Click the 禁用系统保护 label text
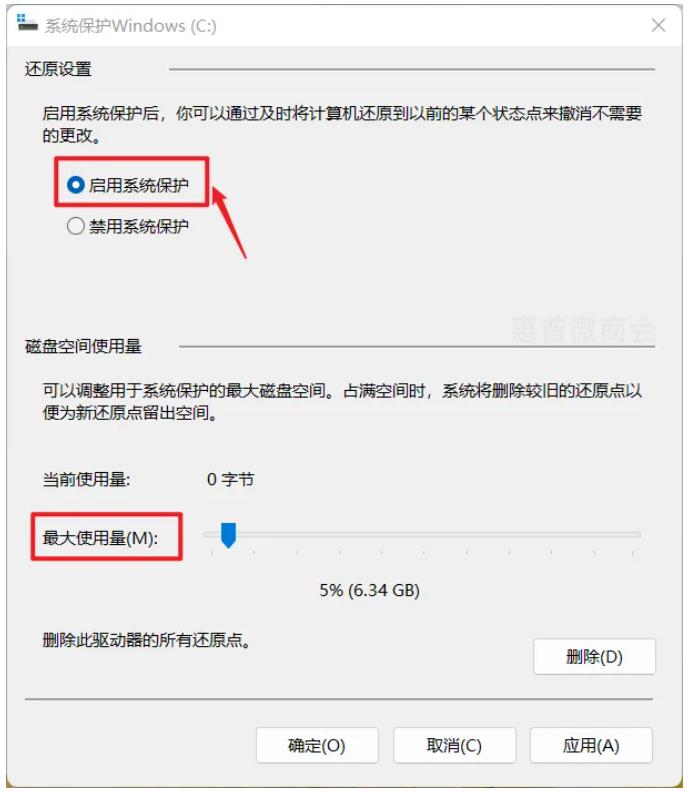 tap(138, 226)
